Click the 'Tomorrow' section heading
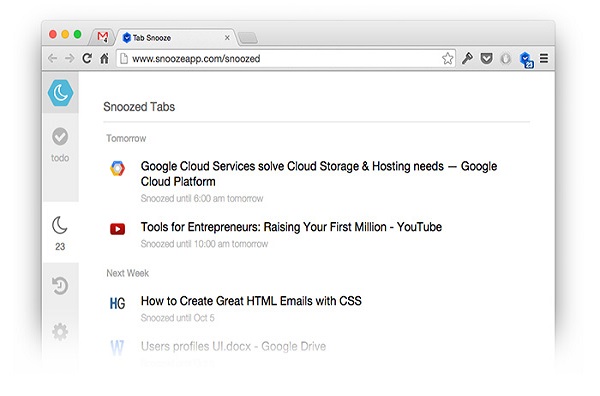Screen dimensions: 600x396 coord(126,138)
